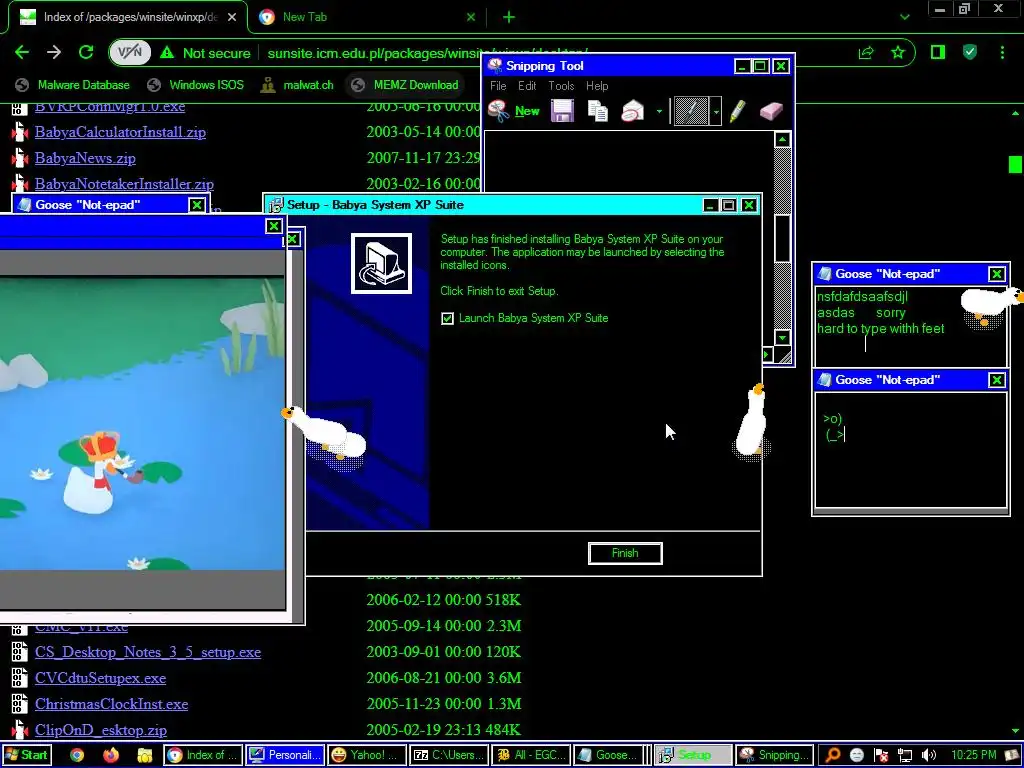
Task: Click the browser page scrollbar thumb
Action: (1014, 164)
